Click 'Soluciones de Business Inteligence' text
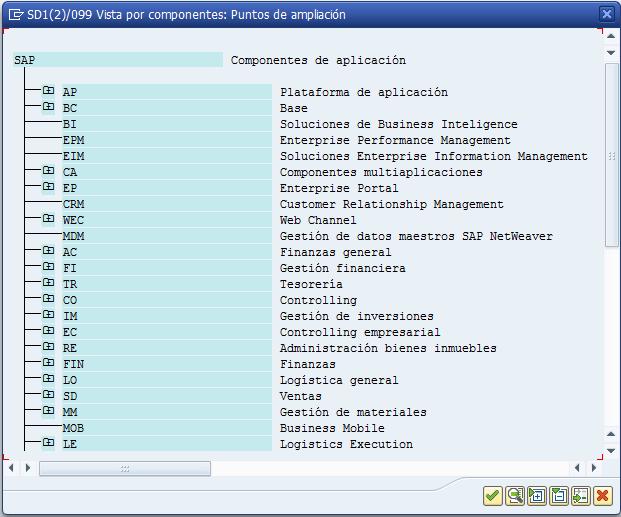This screenshot has height=517, width=621. [399, 124]
